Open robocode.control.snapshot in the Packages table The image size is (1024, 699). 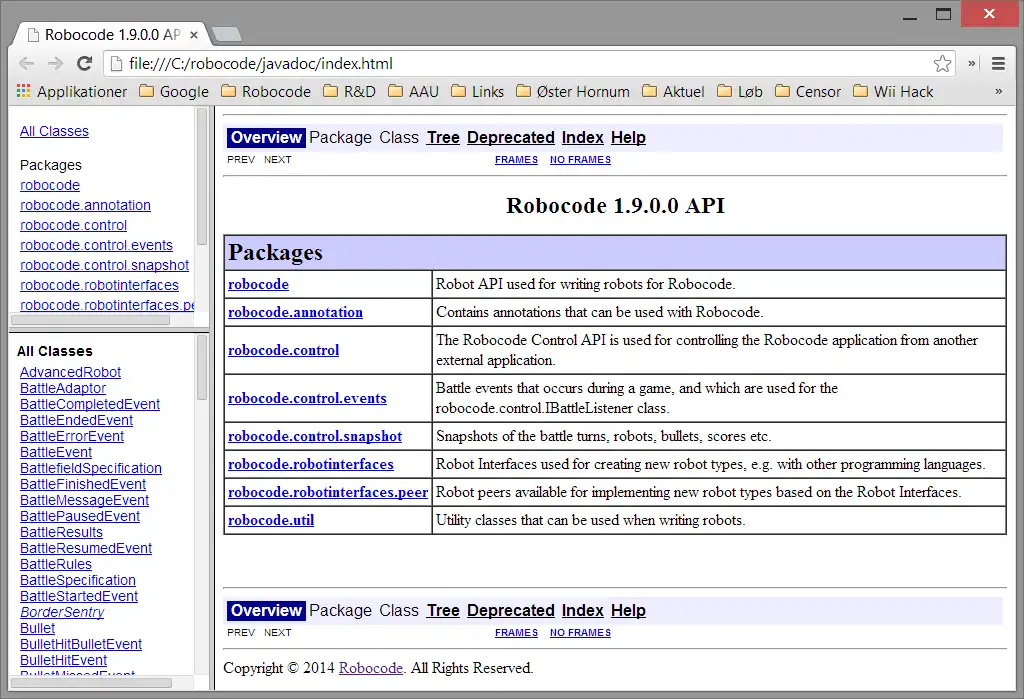click(x=315, y=436)
